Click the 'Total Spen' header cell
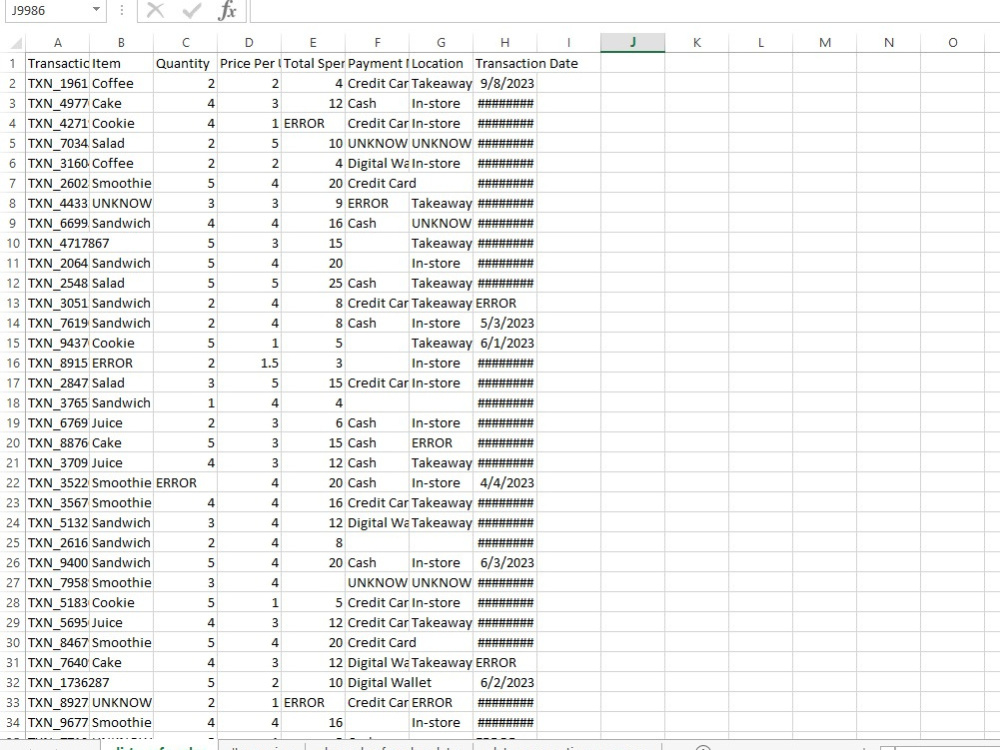Screen dimensions: 1000x750 312,63
